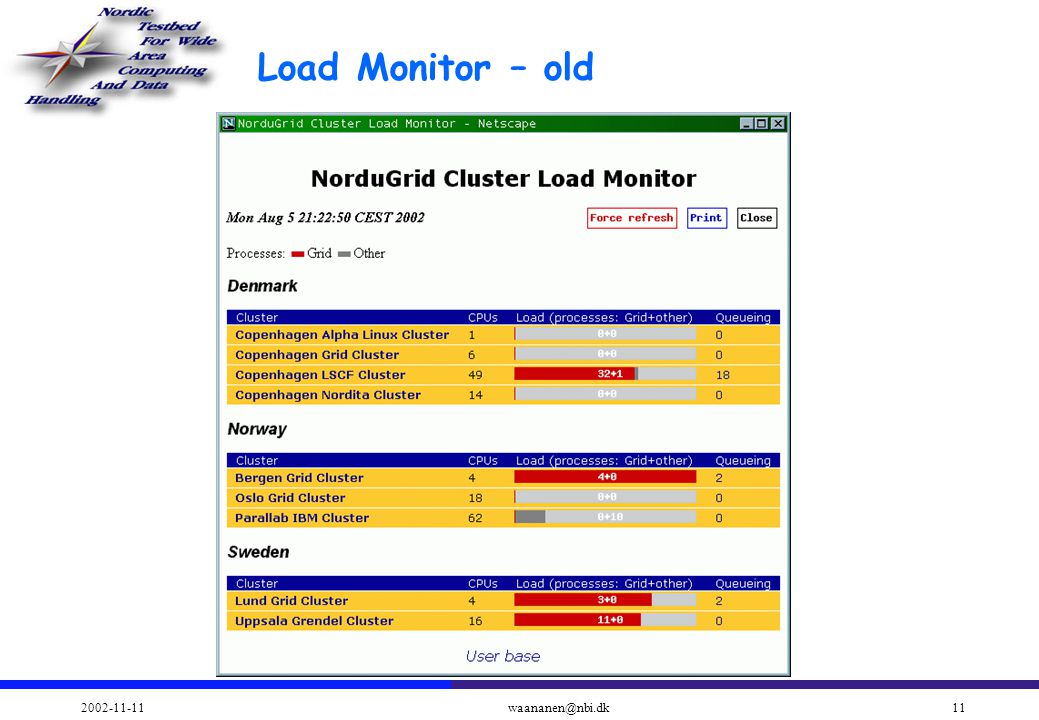Screen dimensions: 1039x720
Task: Click the CPUs column header in Norway table
Action: 482,460
